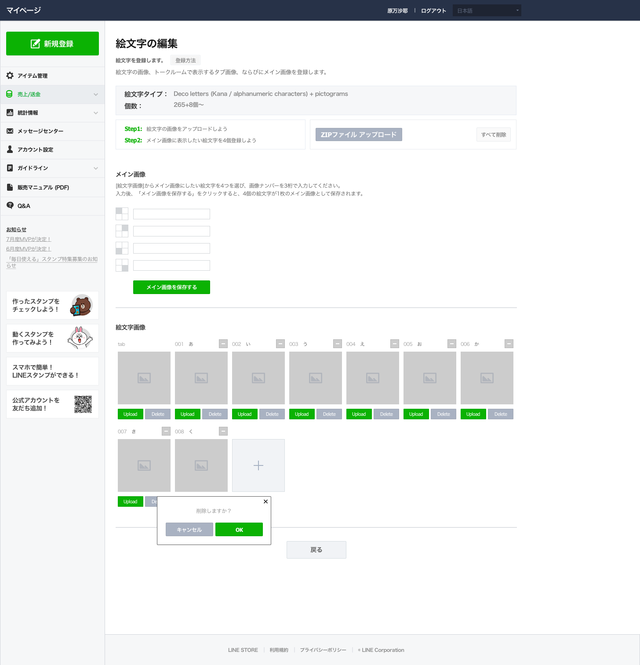Click the emoji 003 image placeholder
Screen dimensions: 640x665
coord(316,377)
